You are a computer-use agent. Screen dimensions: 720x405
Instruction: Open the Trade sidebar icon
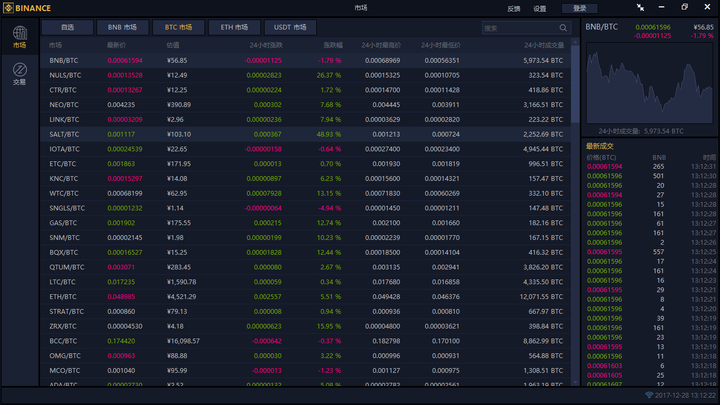20,74
